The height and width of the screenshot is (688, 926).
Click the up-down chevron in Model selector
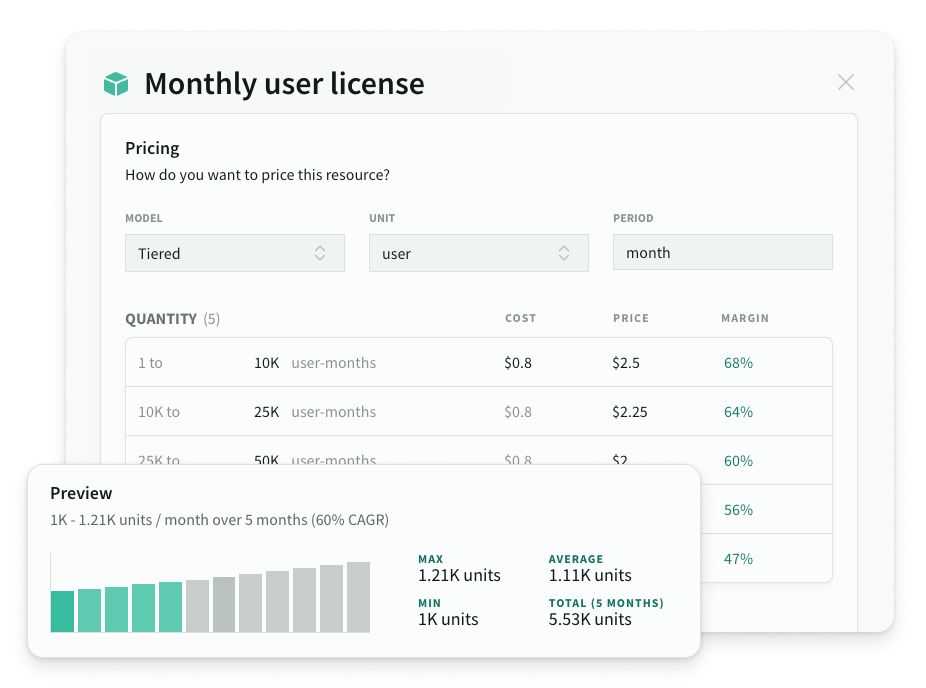tap(320, 253)
